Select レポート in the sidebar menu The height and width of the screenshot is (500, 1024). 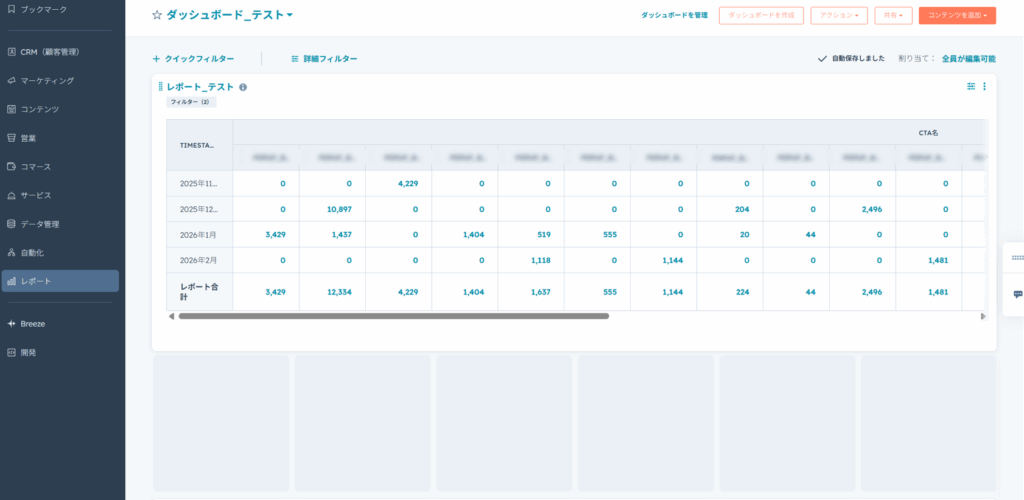pos(60,281)
